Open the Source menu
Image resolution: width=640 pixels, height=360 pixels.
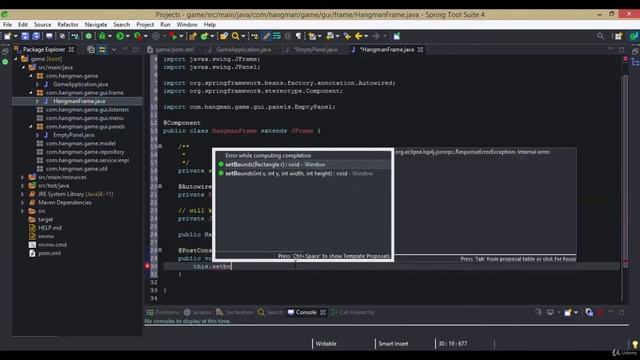42,25
